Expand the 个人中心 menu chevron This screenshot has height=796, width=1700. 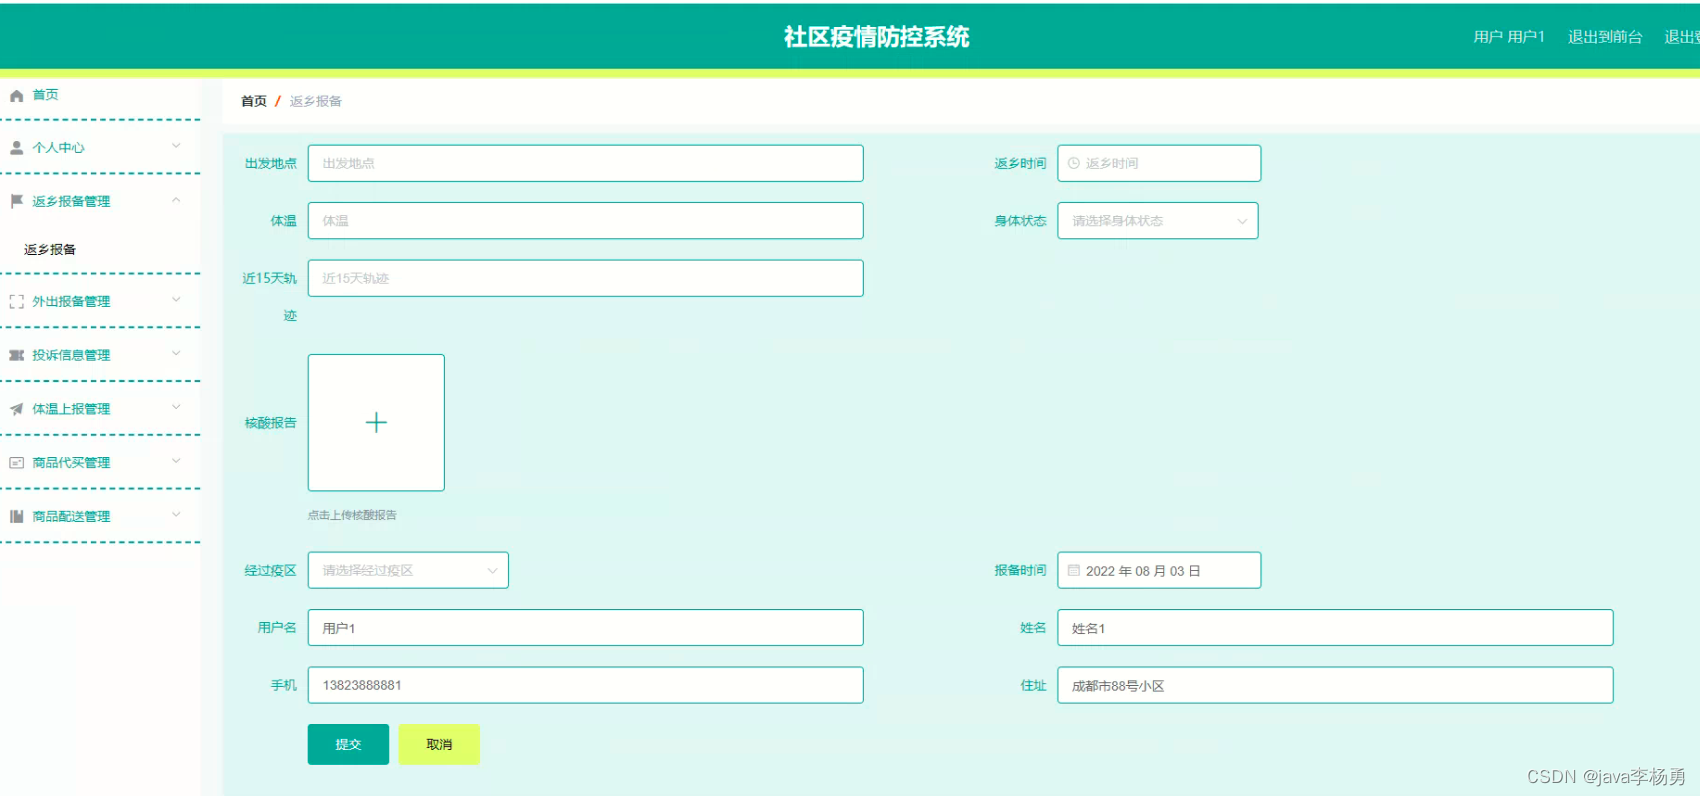[176, 146]
